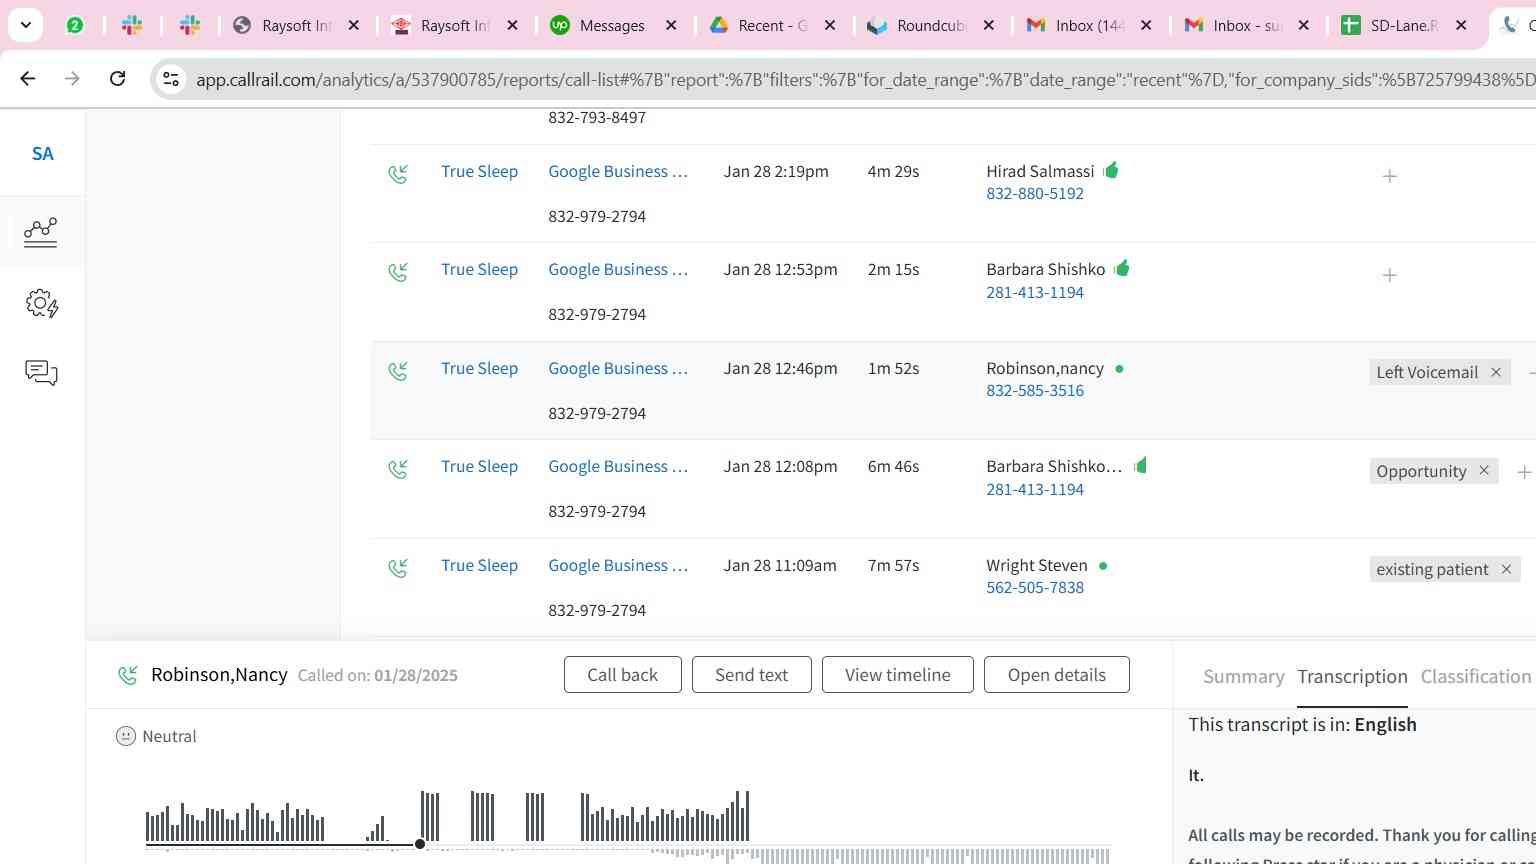
Task: Open the chat messages sidebar icon
Action: click(x=41, y=373)
